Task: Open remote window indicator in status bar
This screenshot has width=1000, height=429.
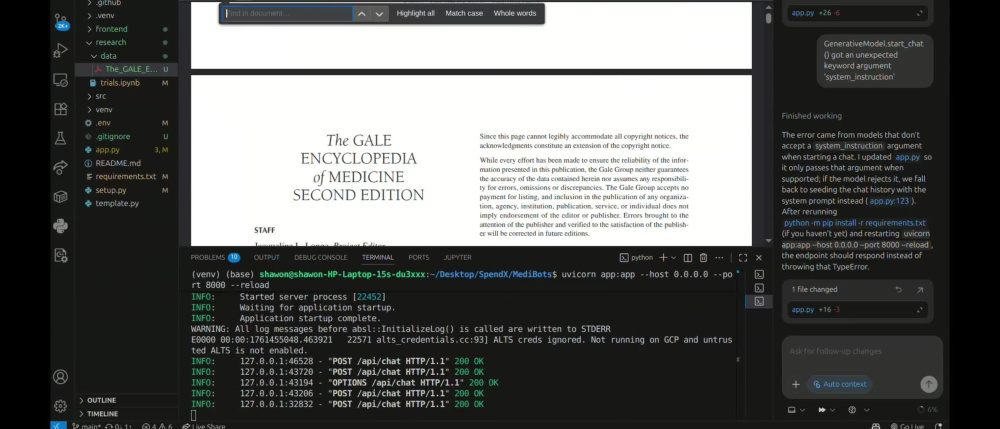Action: (x=57, y=425)
